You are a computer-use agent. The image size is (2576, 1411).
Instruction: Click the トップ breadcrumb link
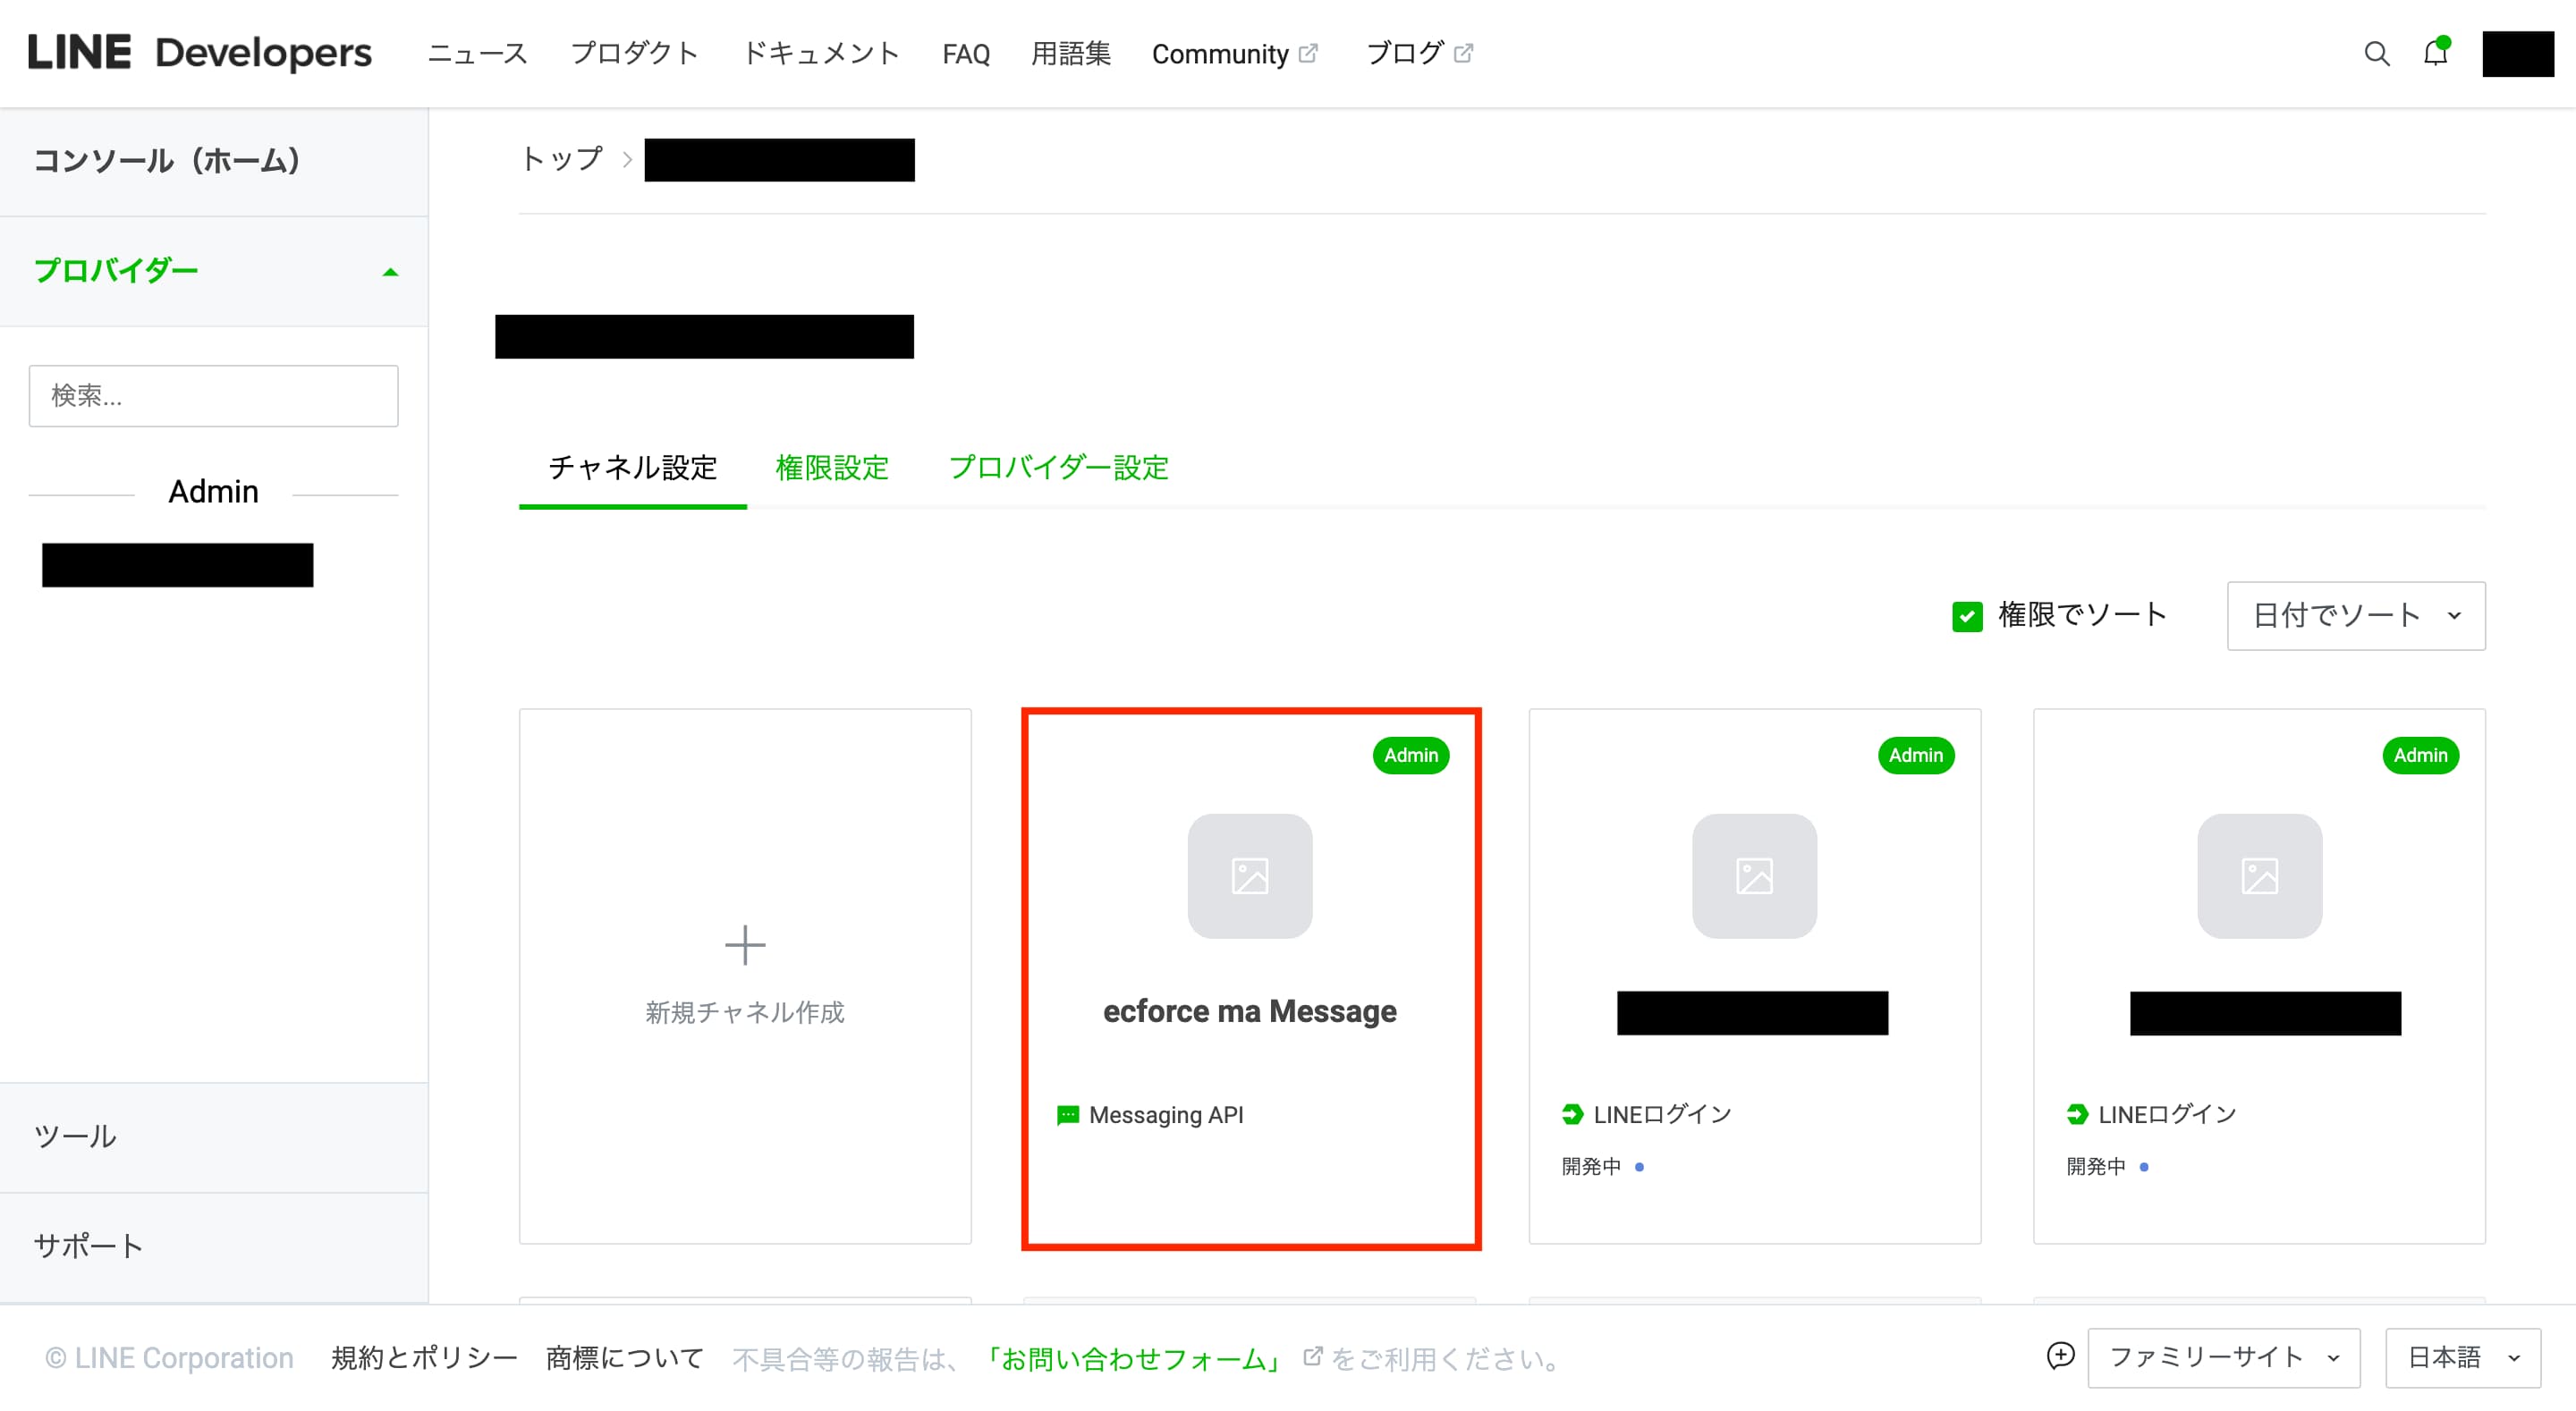pos(562,159)
